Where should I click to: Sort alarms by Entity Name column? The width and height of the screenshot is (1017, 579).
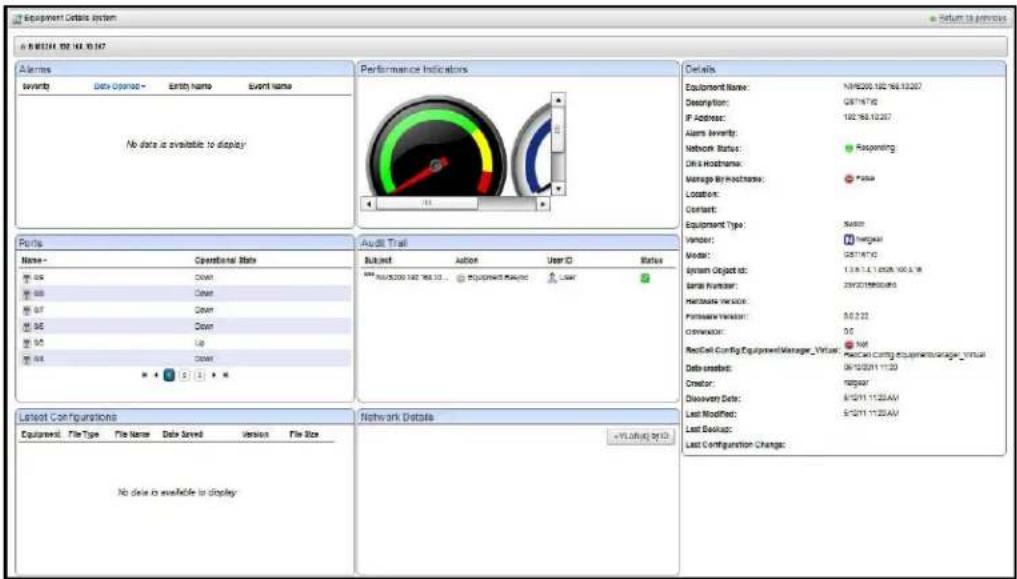tap(190, 86)
